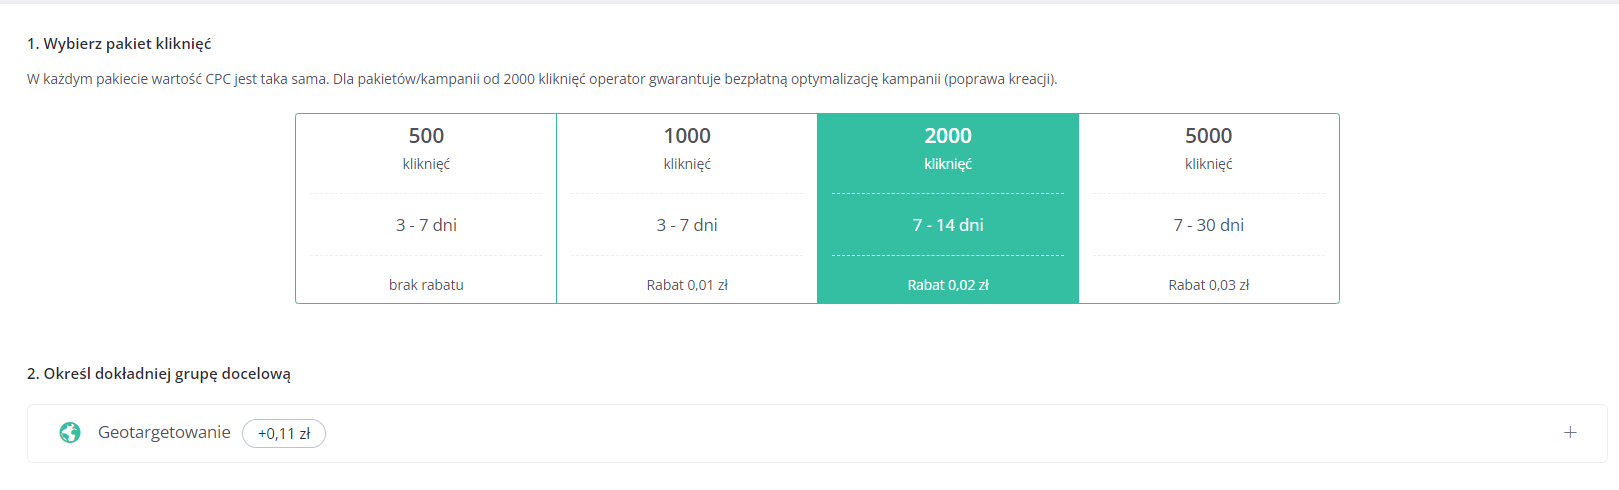Click the Rabat 0,02 zł label
The image size is (1619, 490).
click(x=948, y=285)
